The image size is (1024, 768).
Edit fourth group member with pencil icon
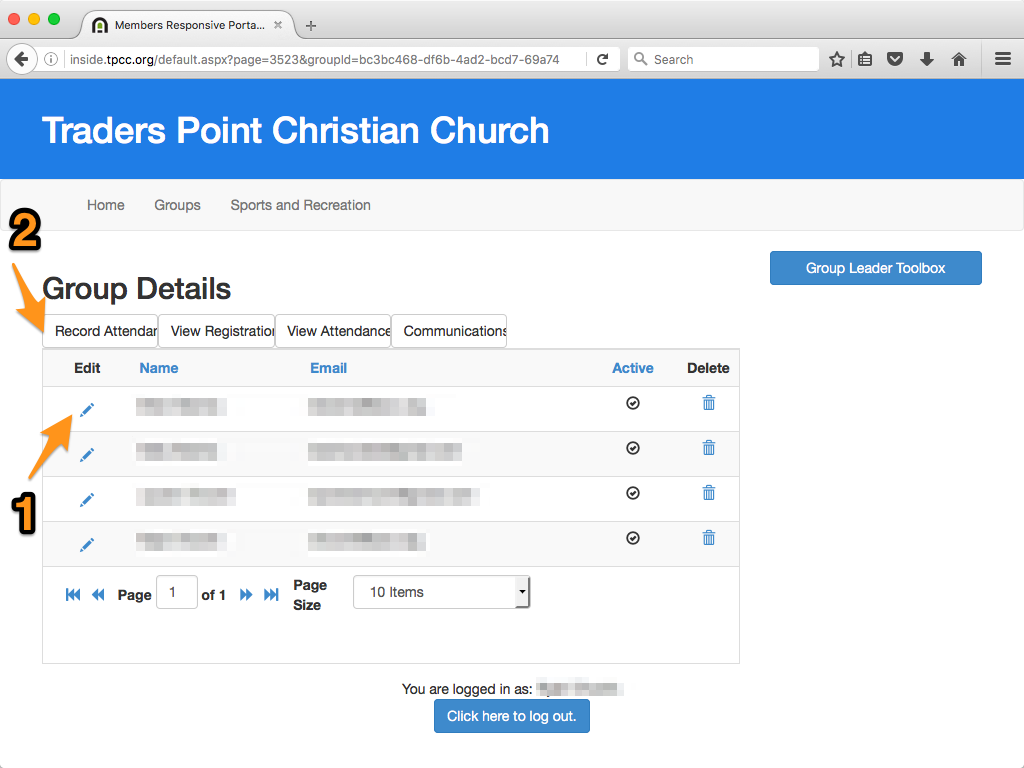[x=87, y=545]
